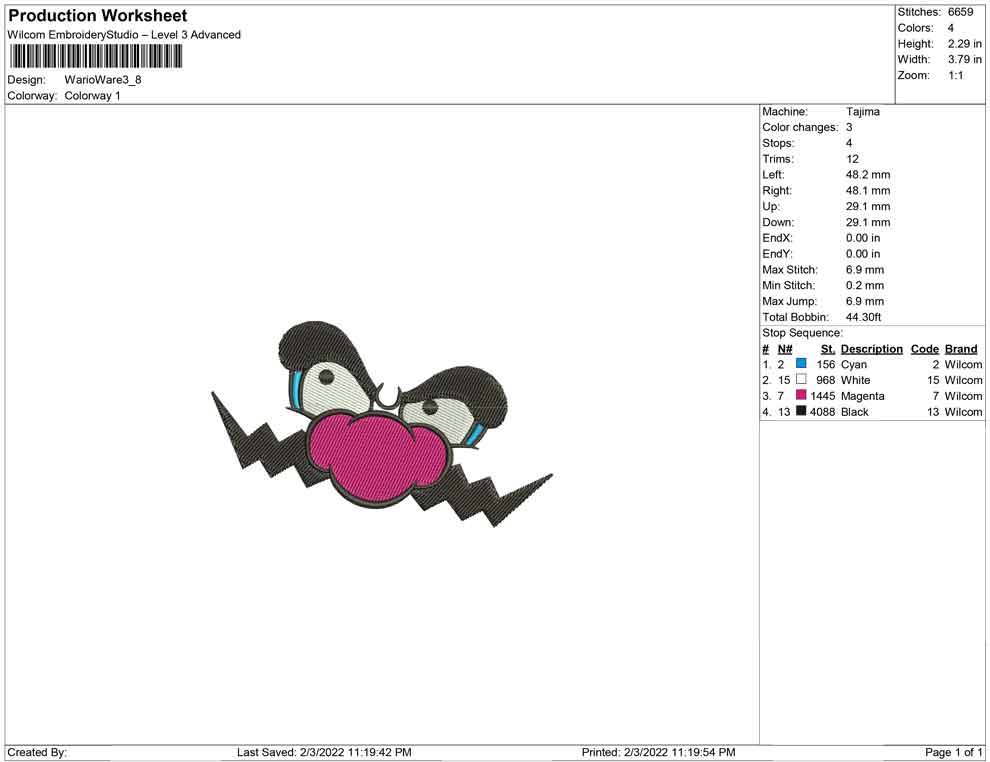Click the 'Color changes:' label
The image size is (990, 762).
tap(800, 128)
